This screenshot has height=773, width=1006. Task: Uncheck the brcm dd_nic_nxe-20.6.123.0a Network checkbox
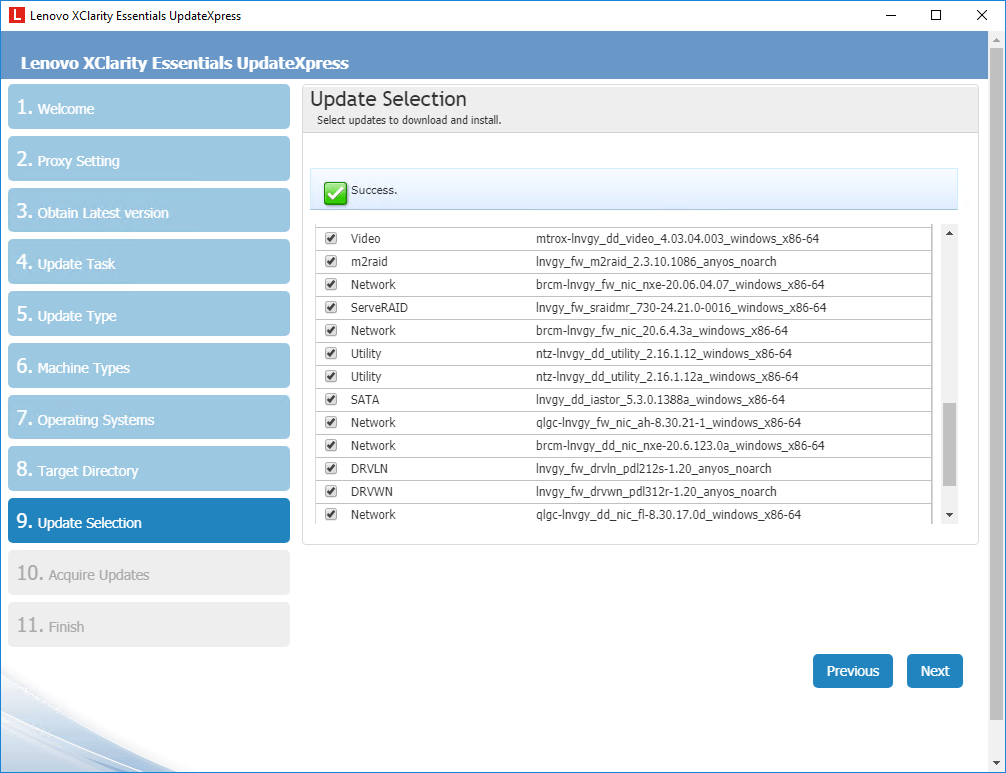(x=331, y=445)
